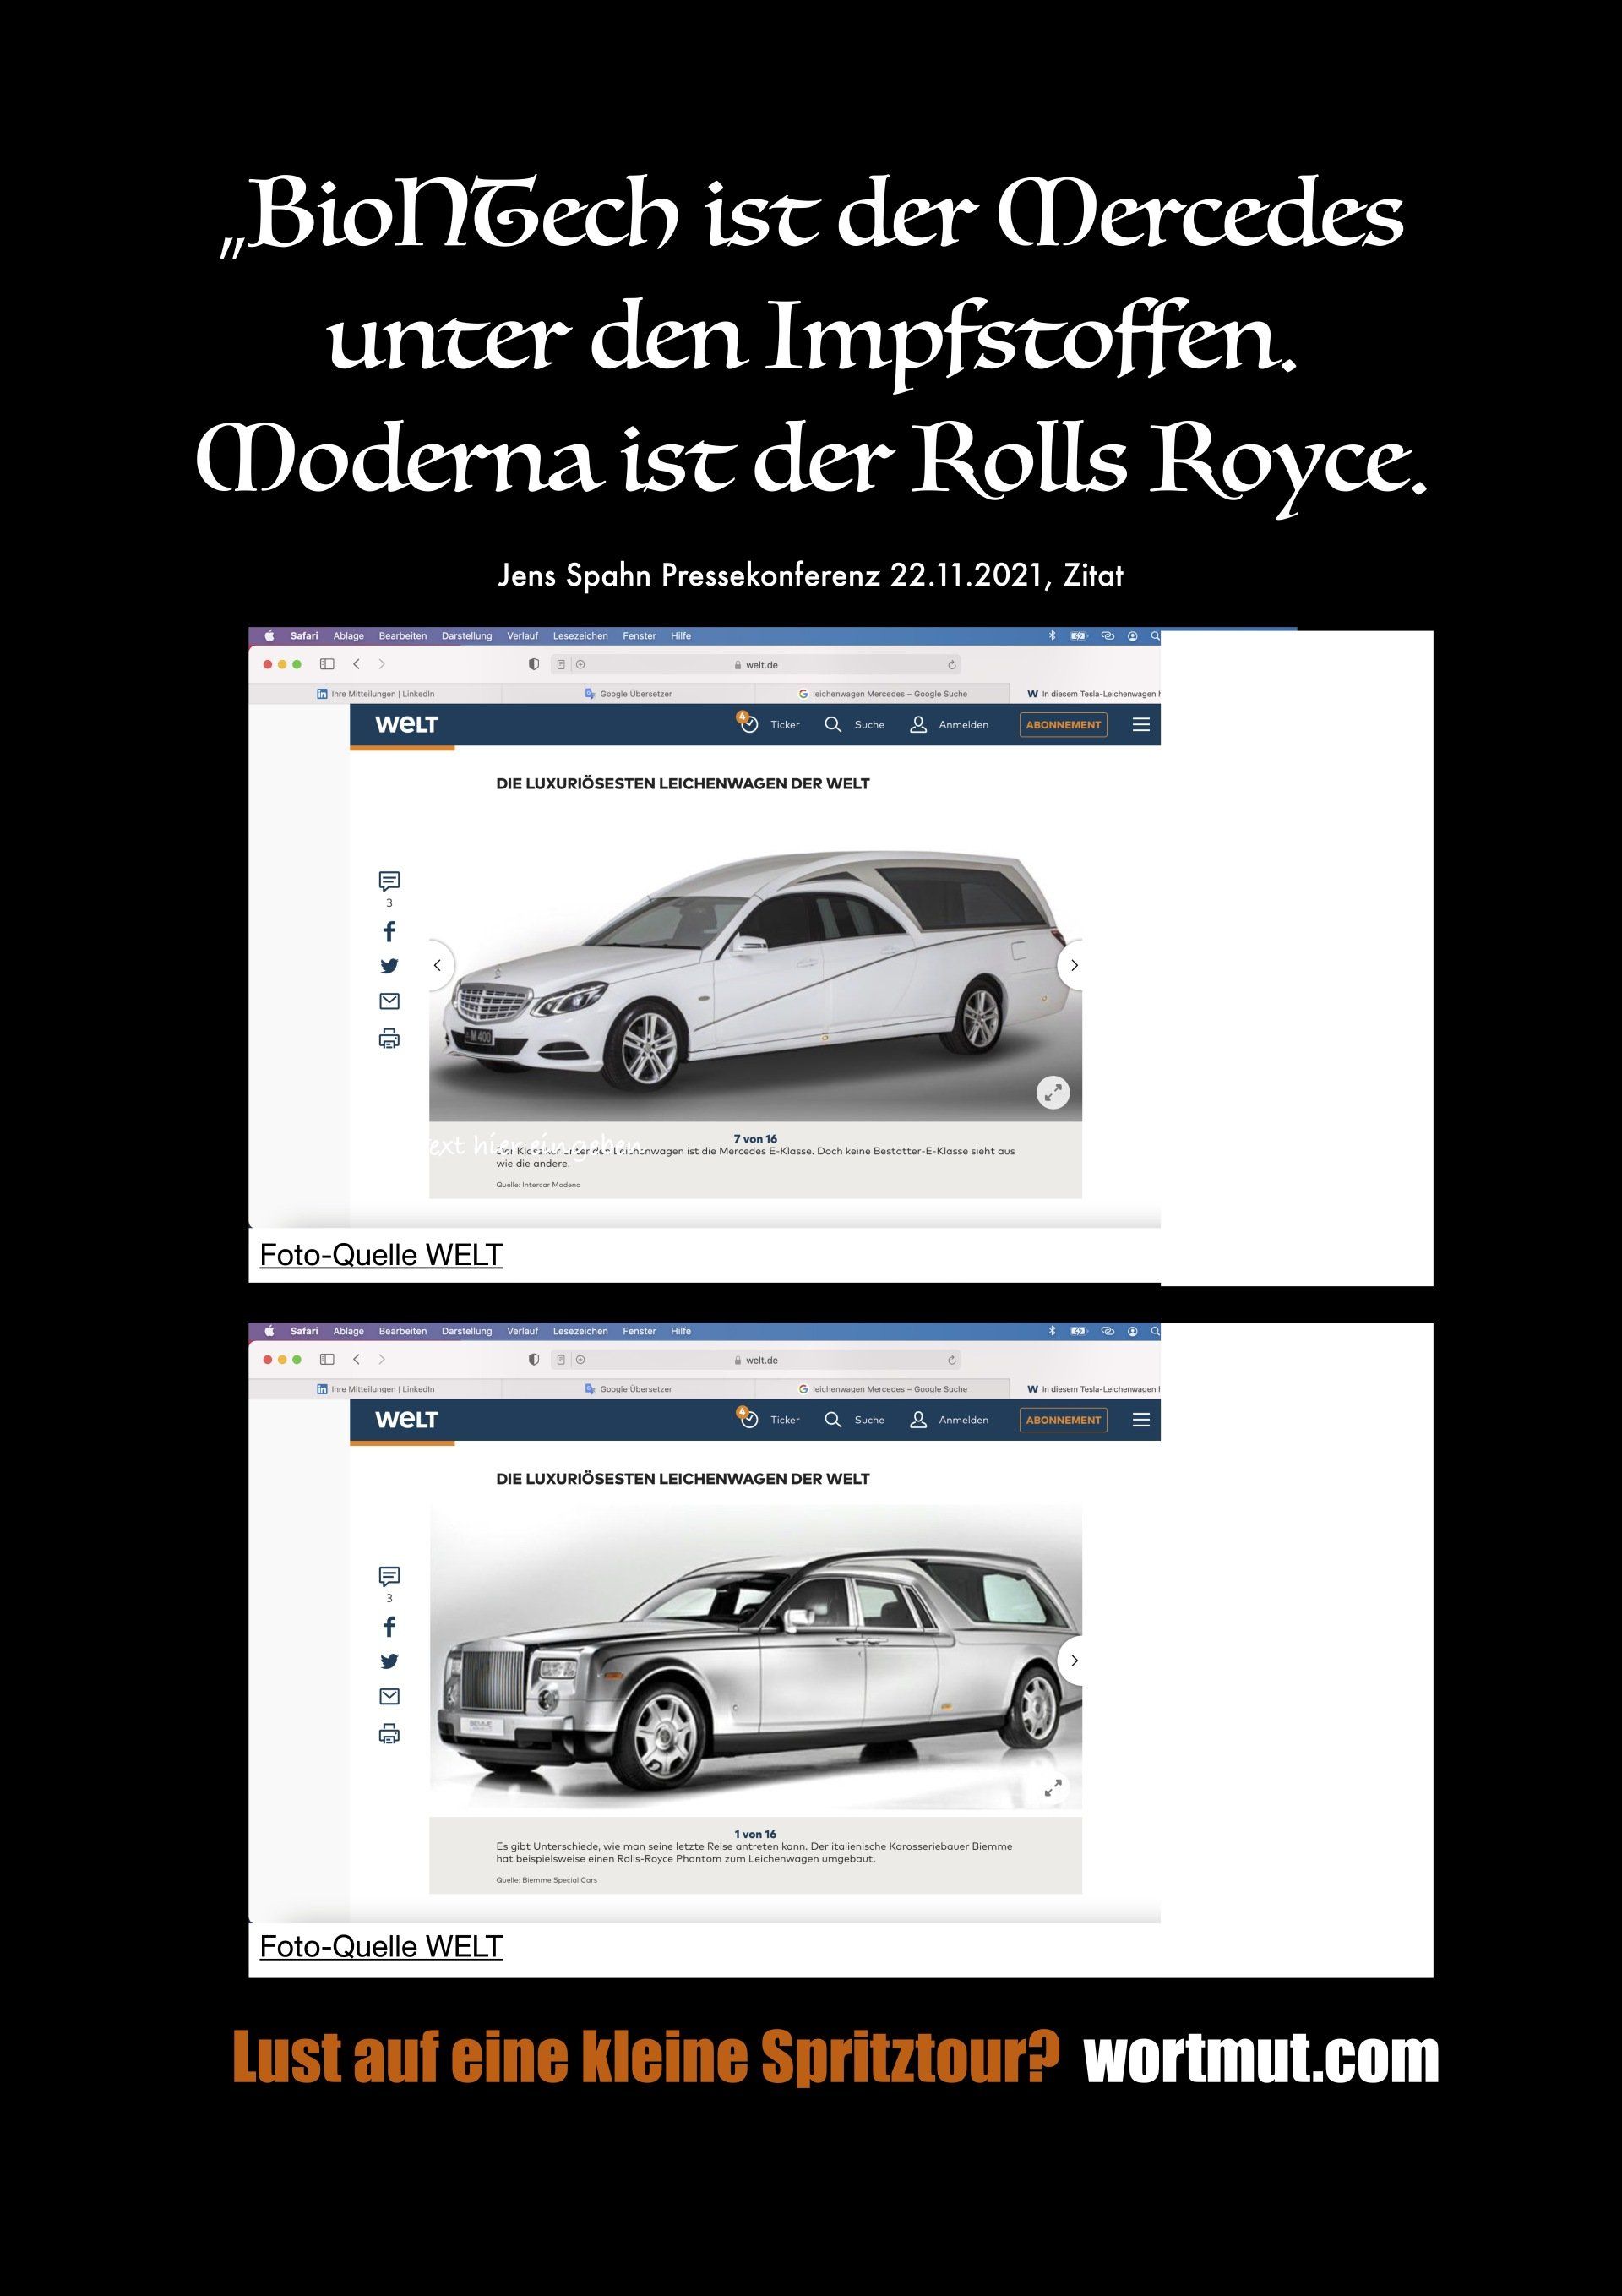Click the print icon beside the Mercedes hearse
The width and height of the screenshot is (1622, 2296).
coord(389,1038)
